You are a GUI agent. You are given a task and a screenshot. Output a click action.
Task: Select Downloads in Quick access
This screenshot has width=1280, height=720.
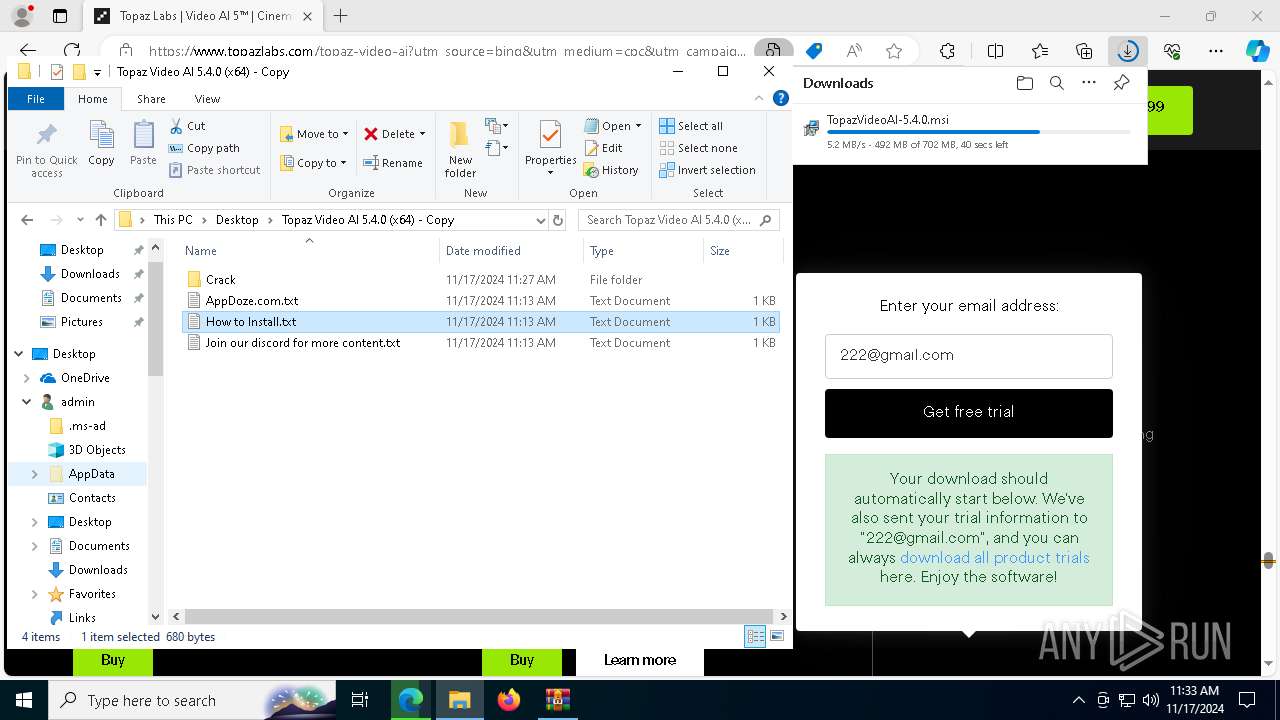[90, 274]
